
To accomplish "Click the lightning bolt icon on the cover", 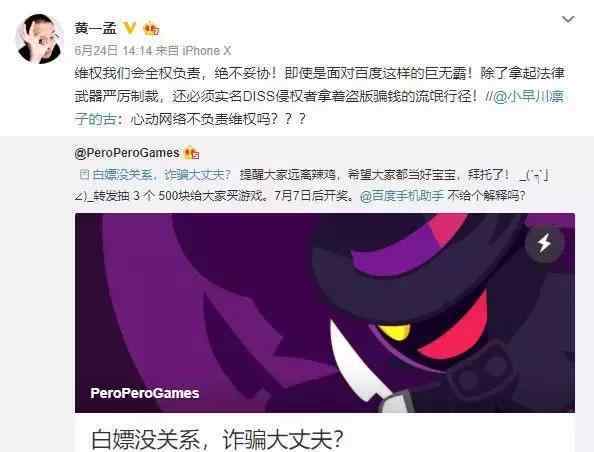I will [544, 243].
